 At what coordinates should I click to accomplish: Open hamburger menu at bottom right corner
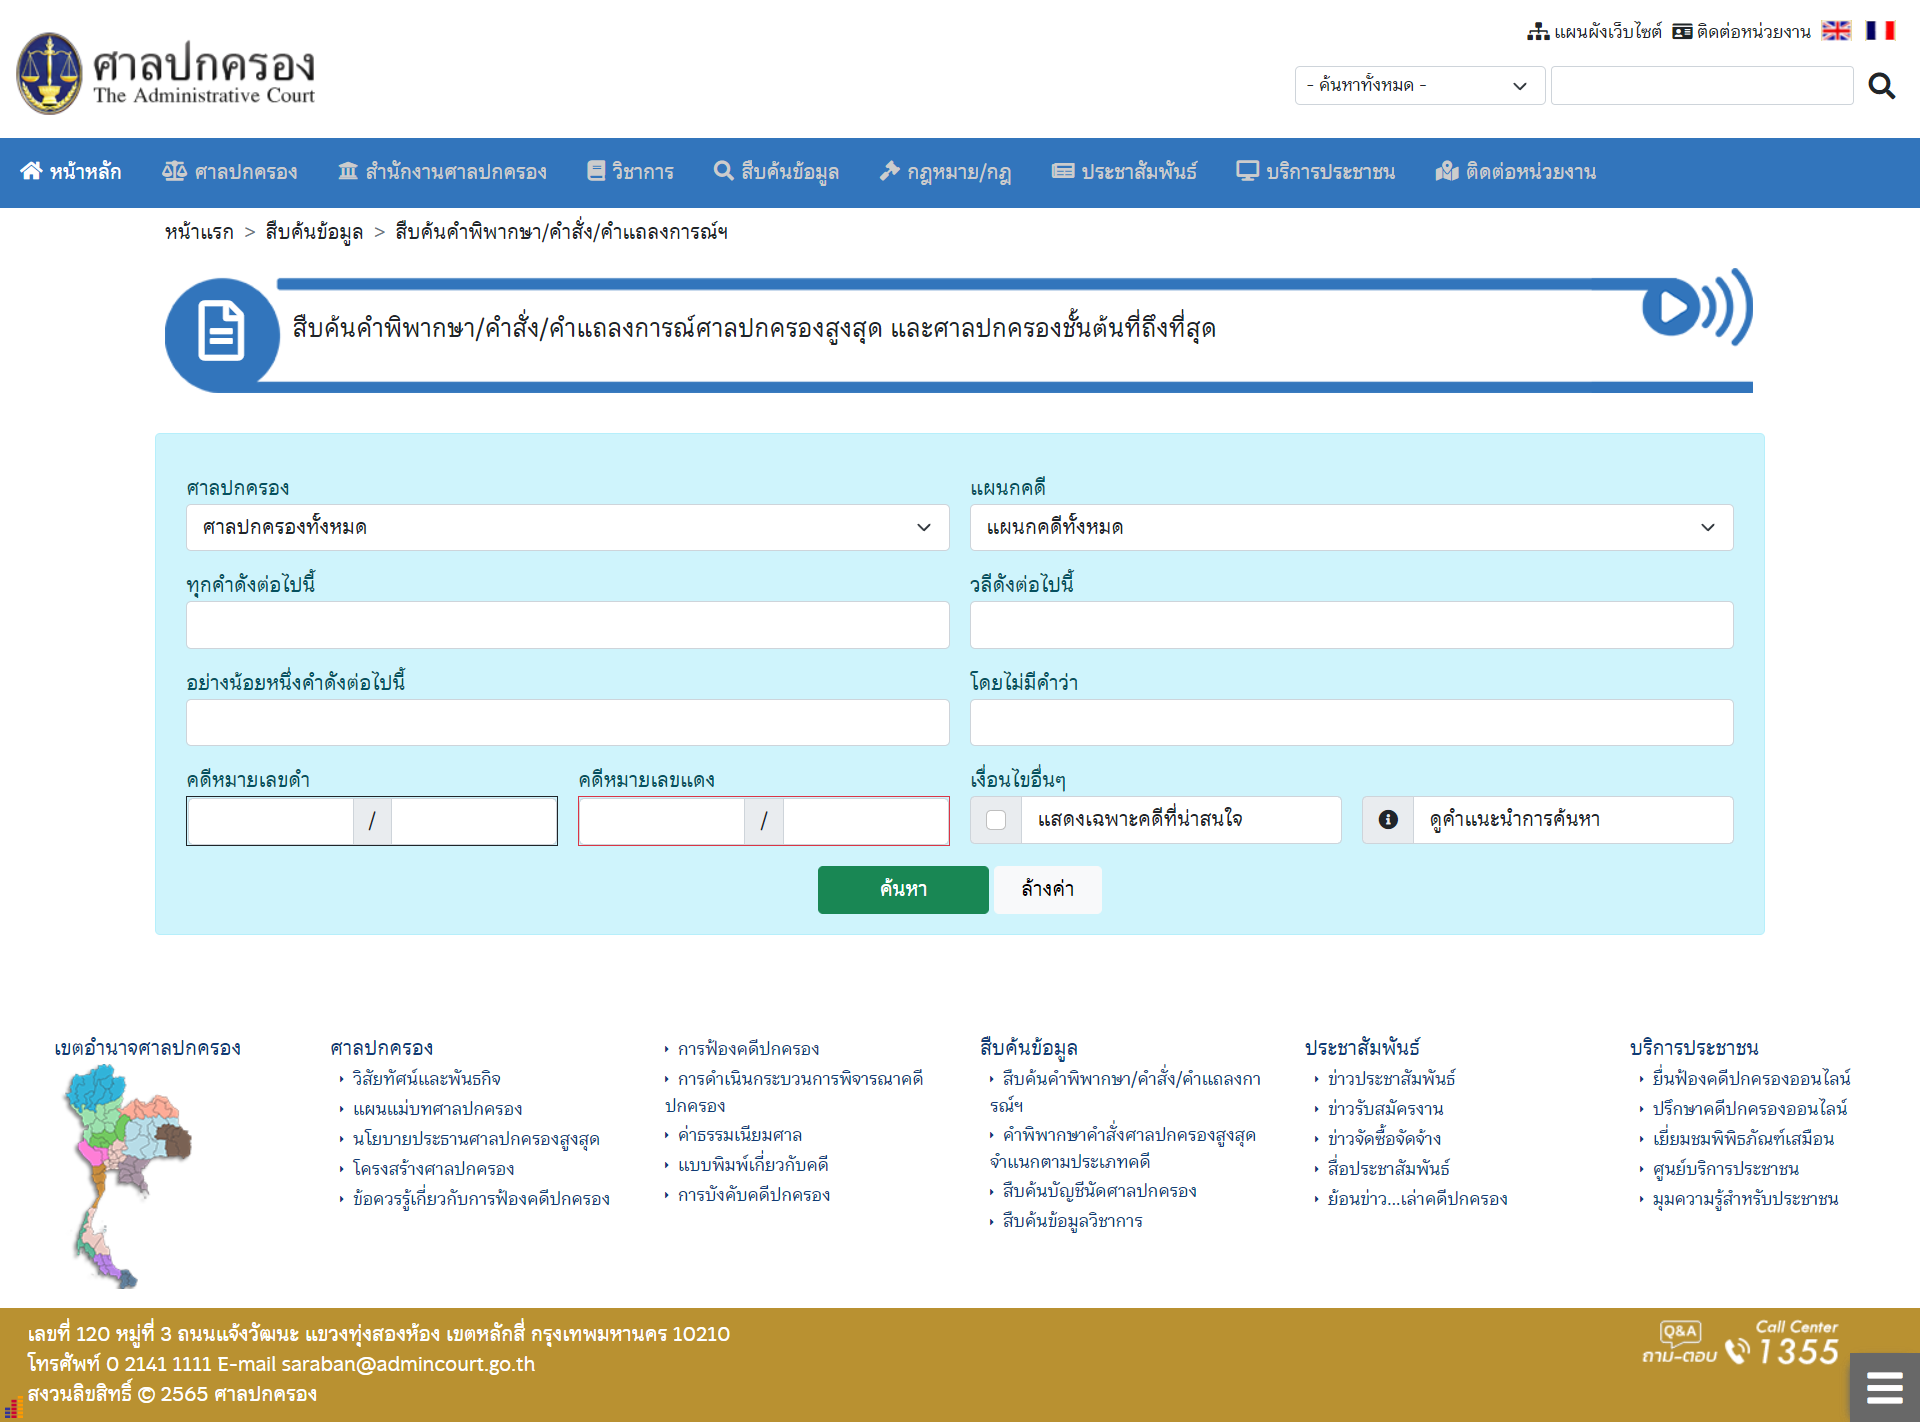click(x=1884, y=1388)
